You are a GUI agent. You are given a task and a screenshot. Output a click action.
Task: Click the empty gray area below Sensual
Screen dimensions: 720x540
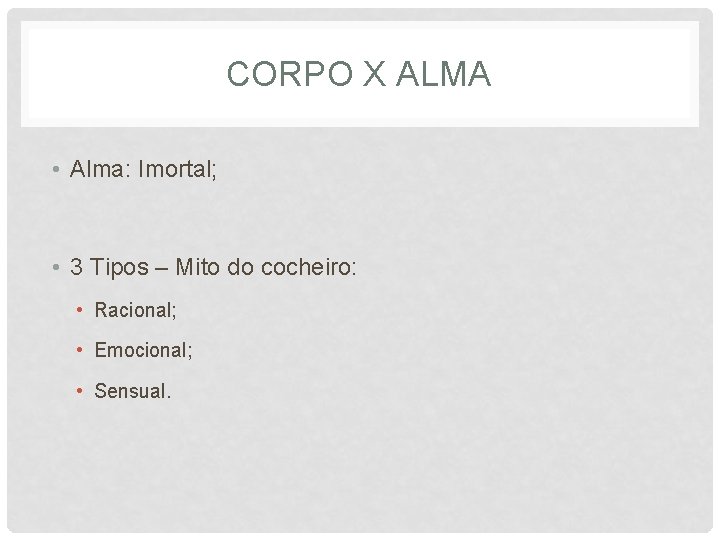[x=360, y=464]
